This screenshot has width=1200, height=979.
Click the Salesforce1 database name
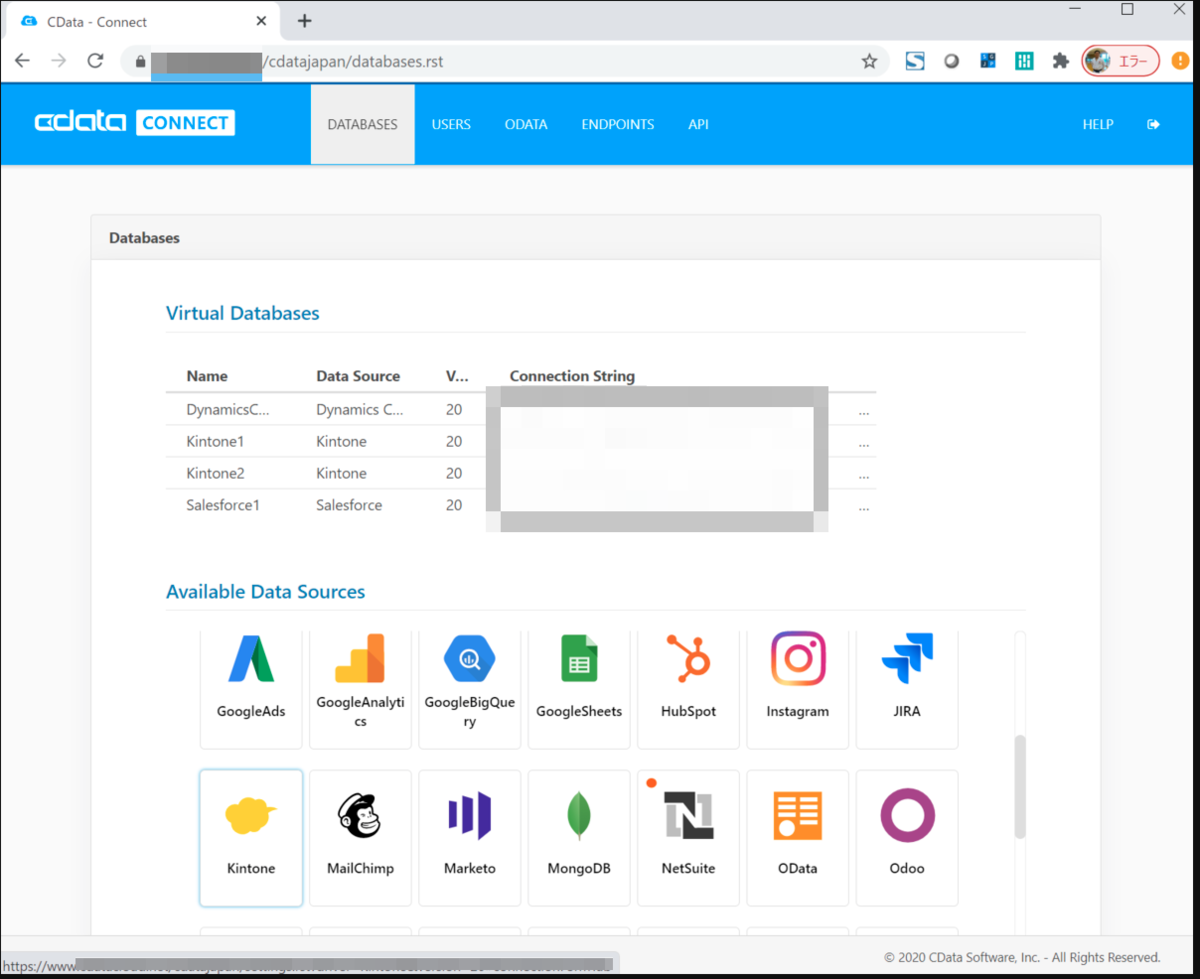223,505
